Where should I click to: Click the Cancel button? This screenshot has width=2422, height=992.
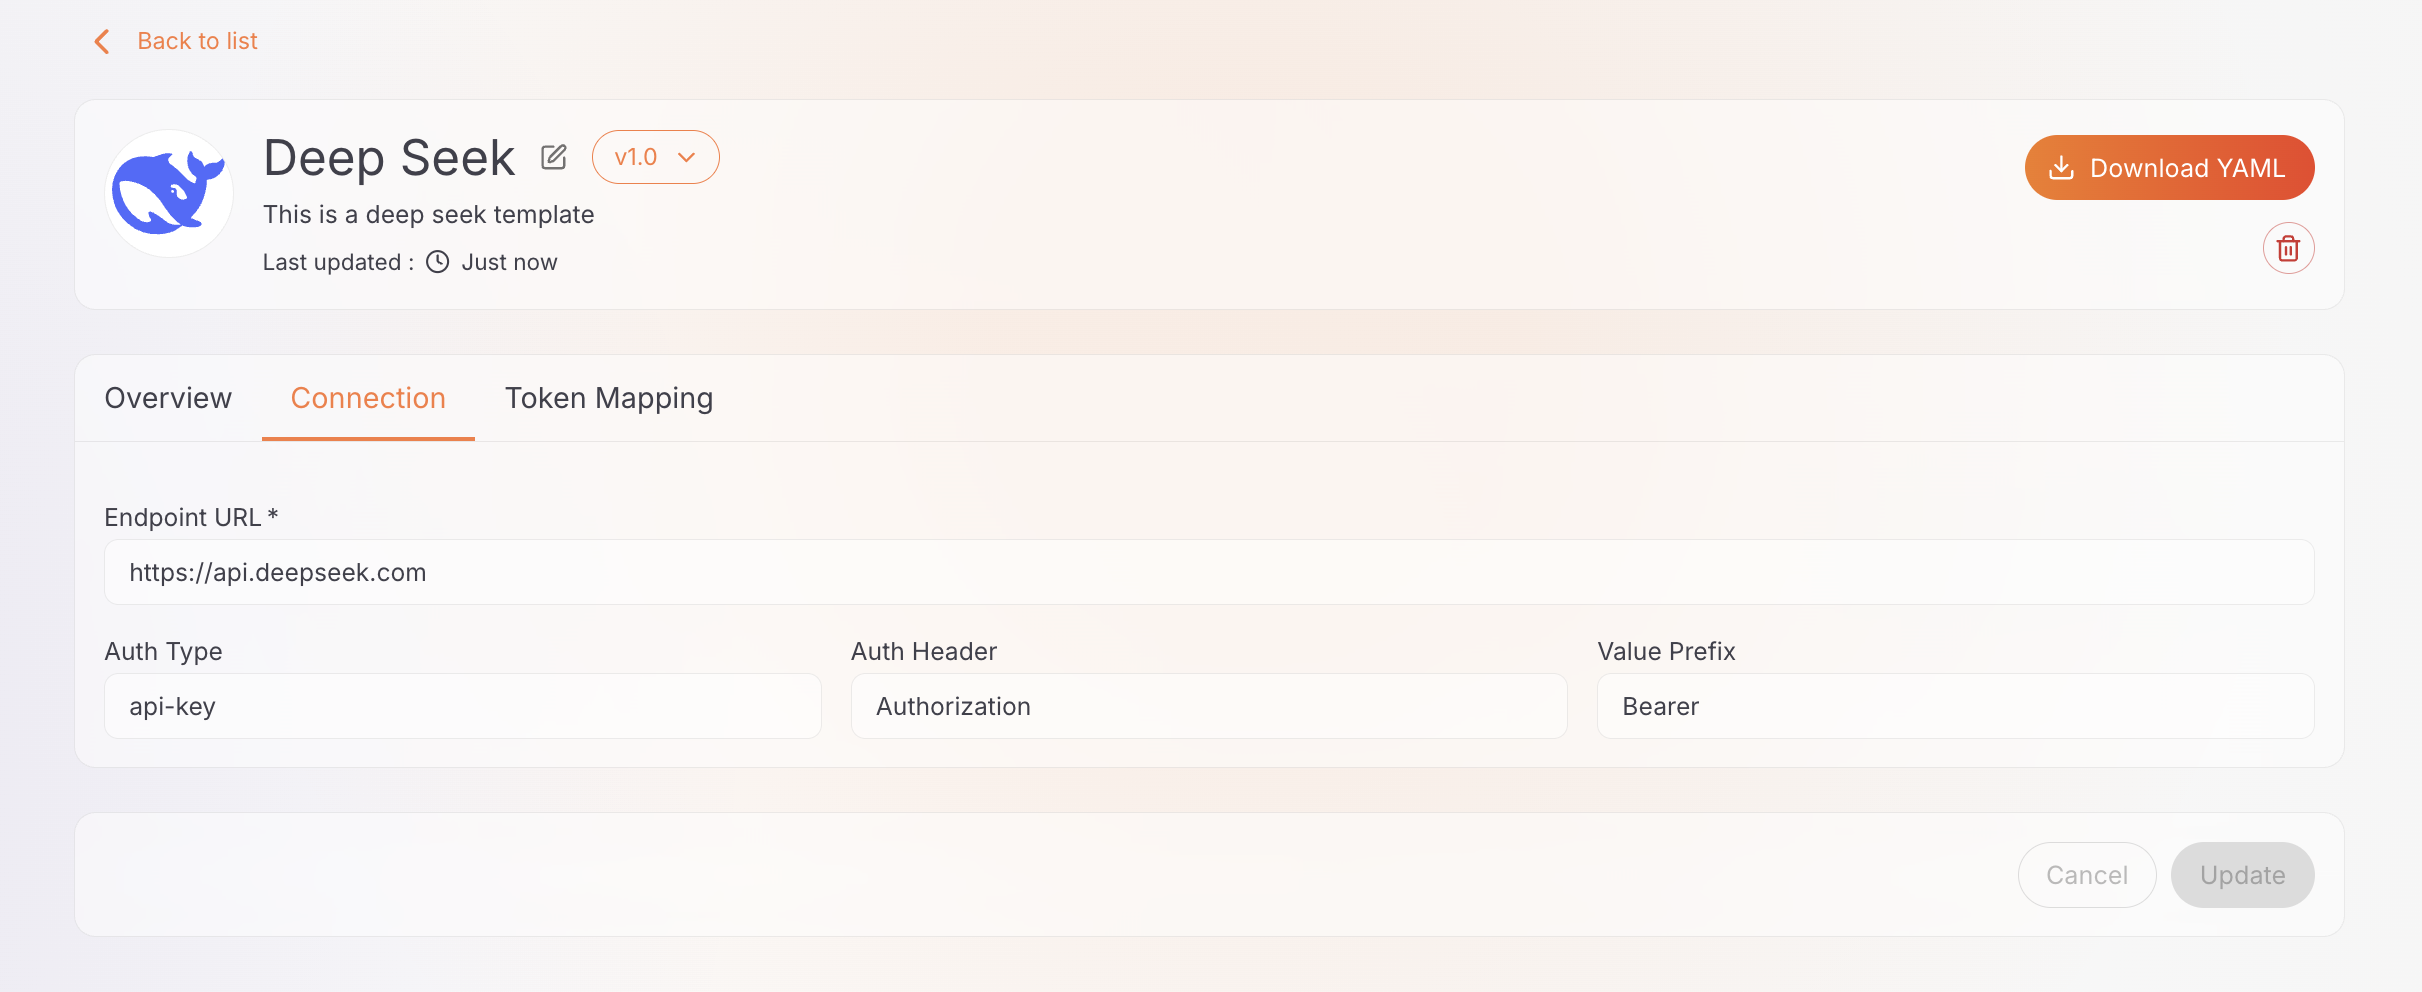[2087, 875]
